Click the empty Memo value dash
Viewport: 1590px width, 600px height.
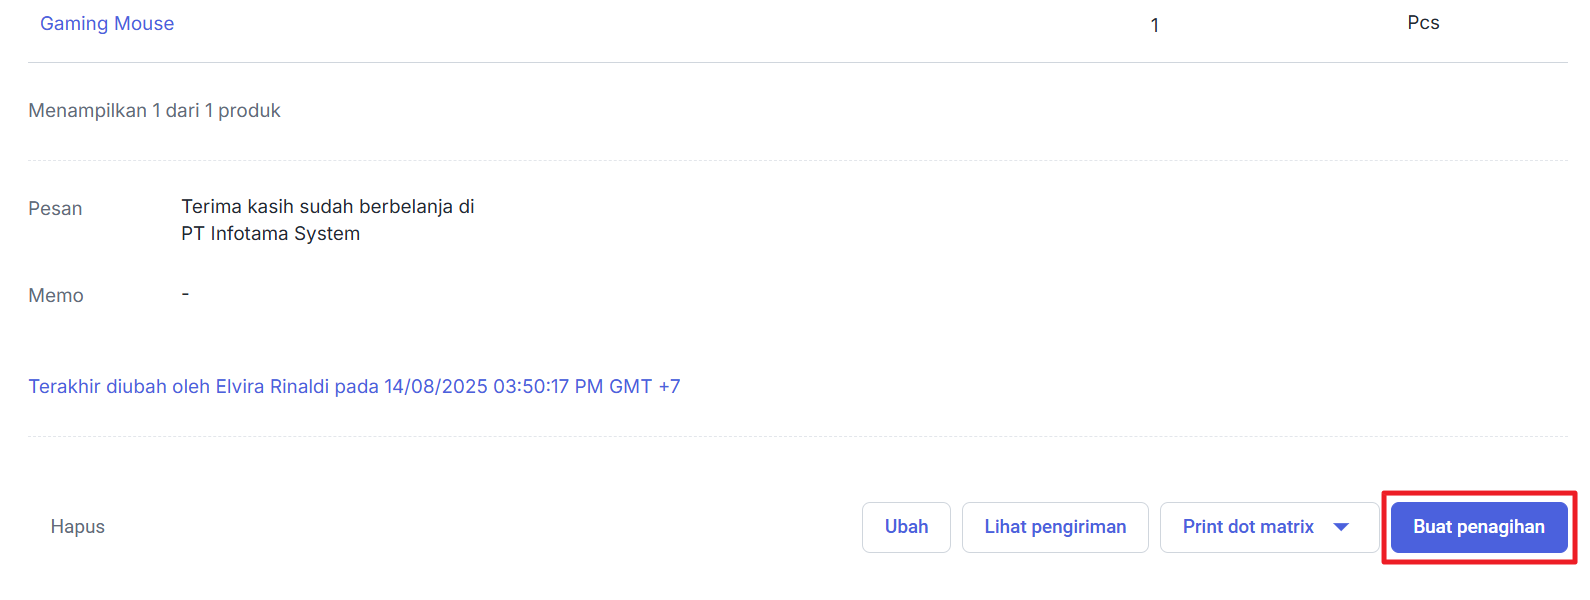(x=185, y=295)
